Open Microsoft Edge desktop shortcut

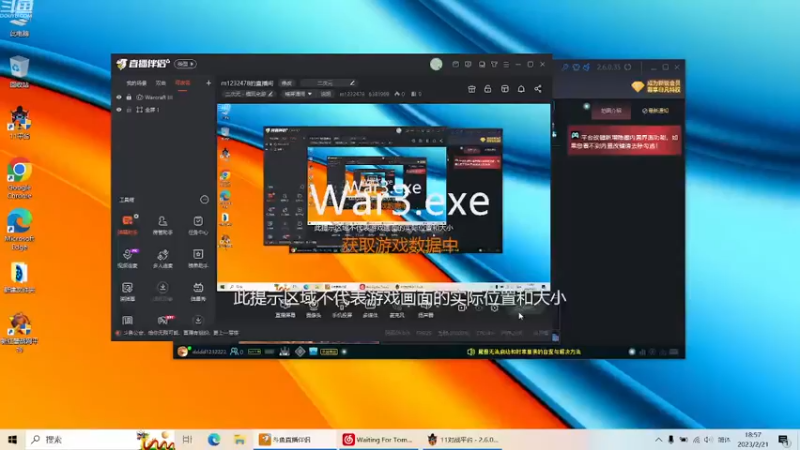[x=19, y=229]
